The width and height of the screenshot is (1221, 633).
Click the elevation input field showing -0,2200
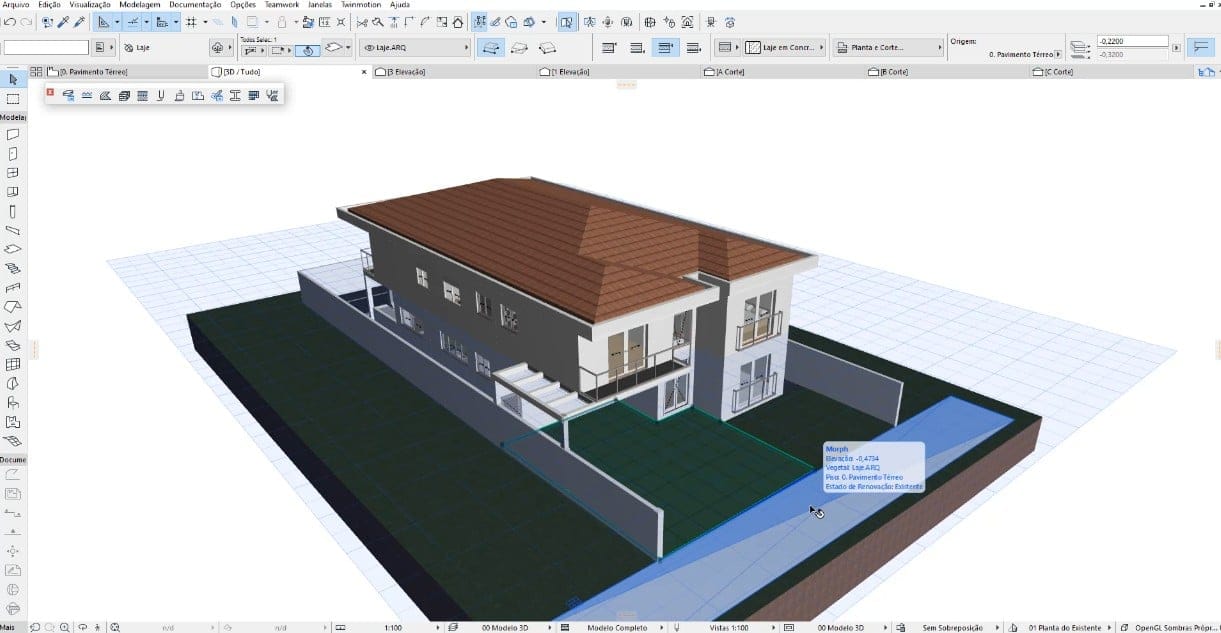(x=1132, y=41)
